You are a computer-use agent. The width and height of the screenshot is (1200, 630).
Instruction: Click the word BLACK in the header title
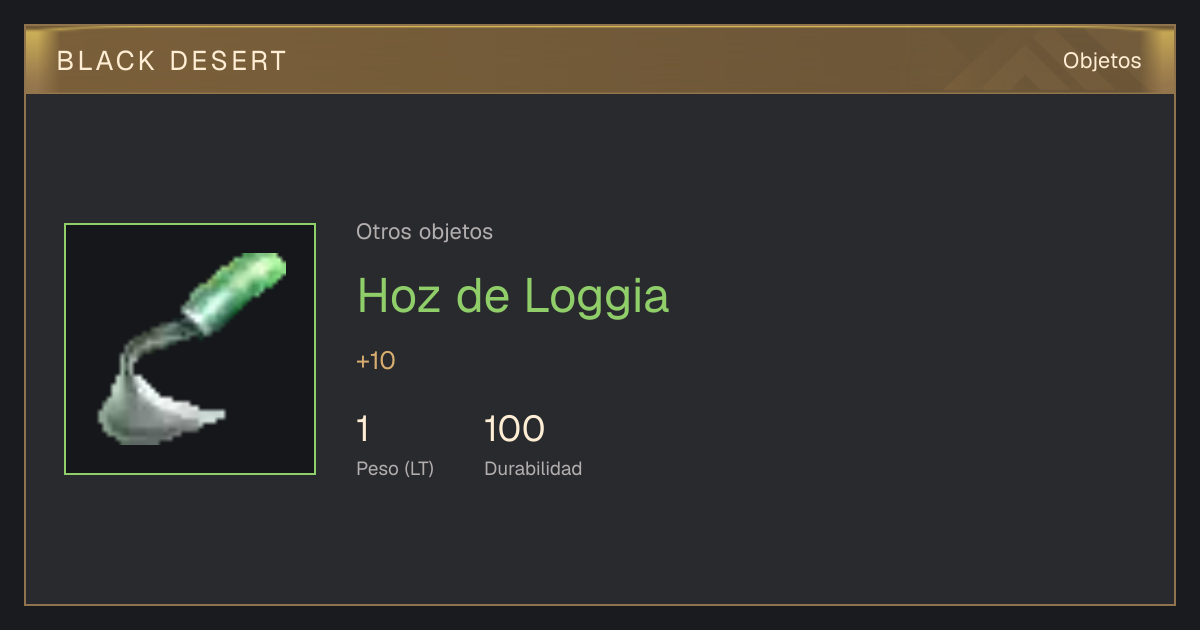click(106, 61)
